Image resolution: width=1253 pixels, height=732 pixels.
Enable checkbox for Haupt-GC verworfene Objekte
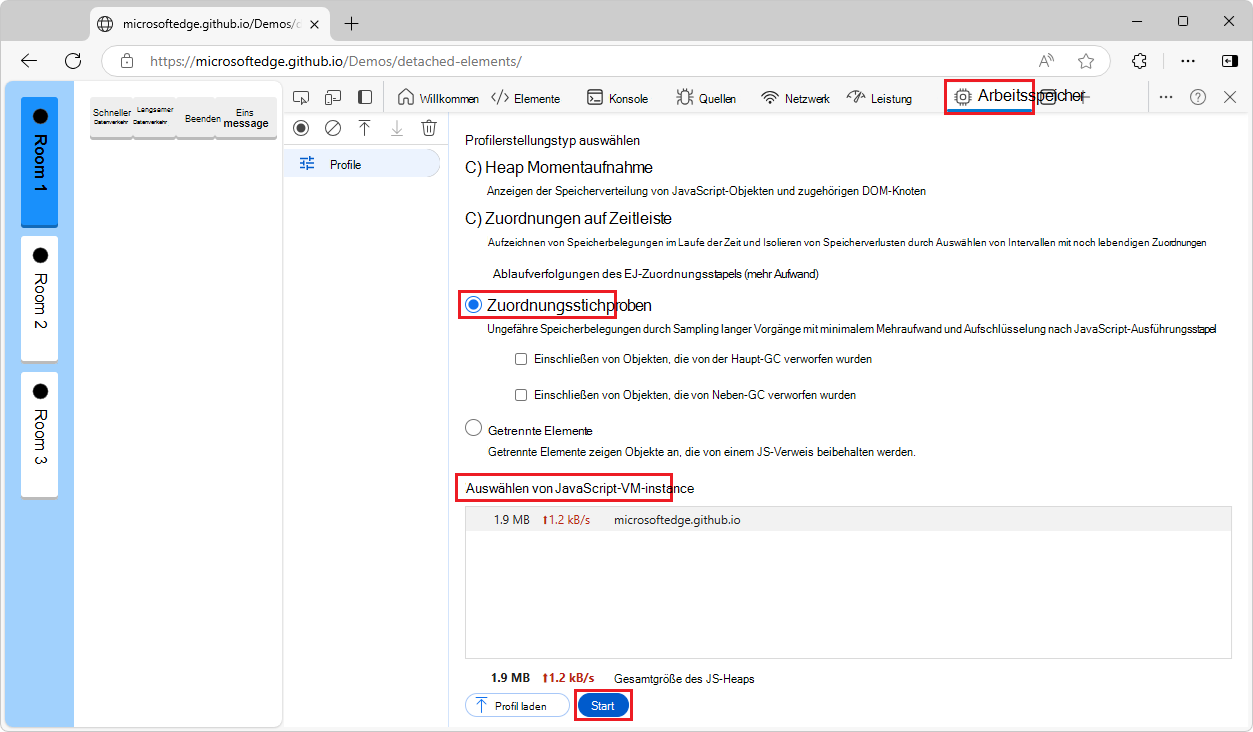(520, 358)
